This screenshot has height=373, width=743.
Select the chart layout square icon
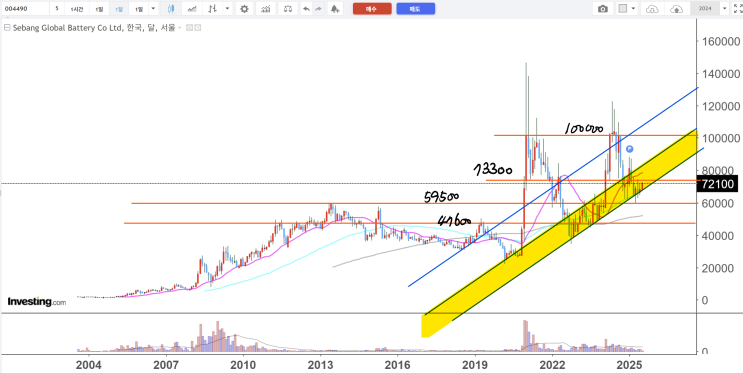pos(623,9)
